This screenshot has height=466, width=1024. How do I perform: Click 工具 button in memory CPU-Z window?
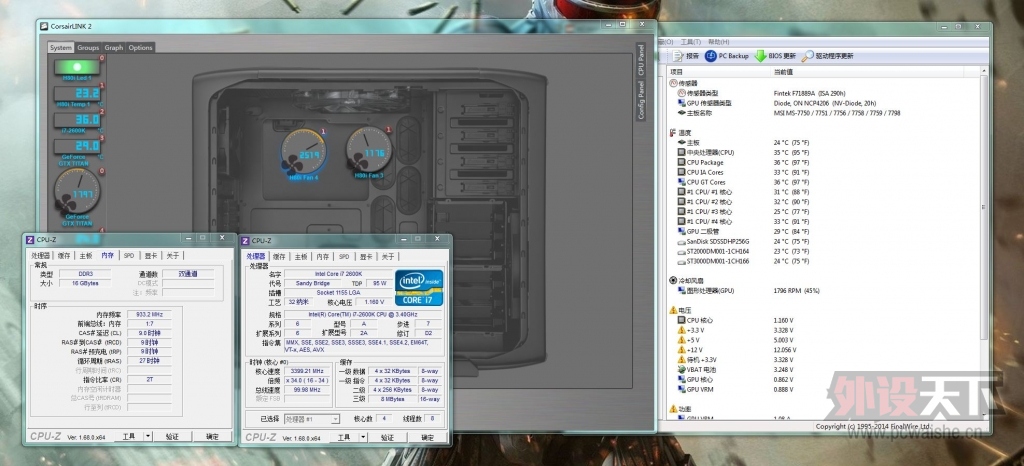[x=129, y=436]
